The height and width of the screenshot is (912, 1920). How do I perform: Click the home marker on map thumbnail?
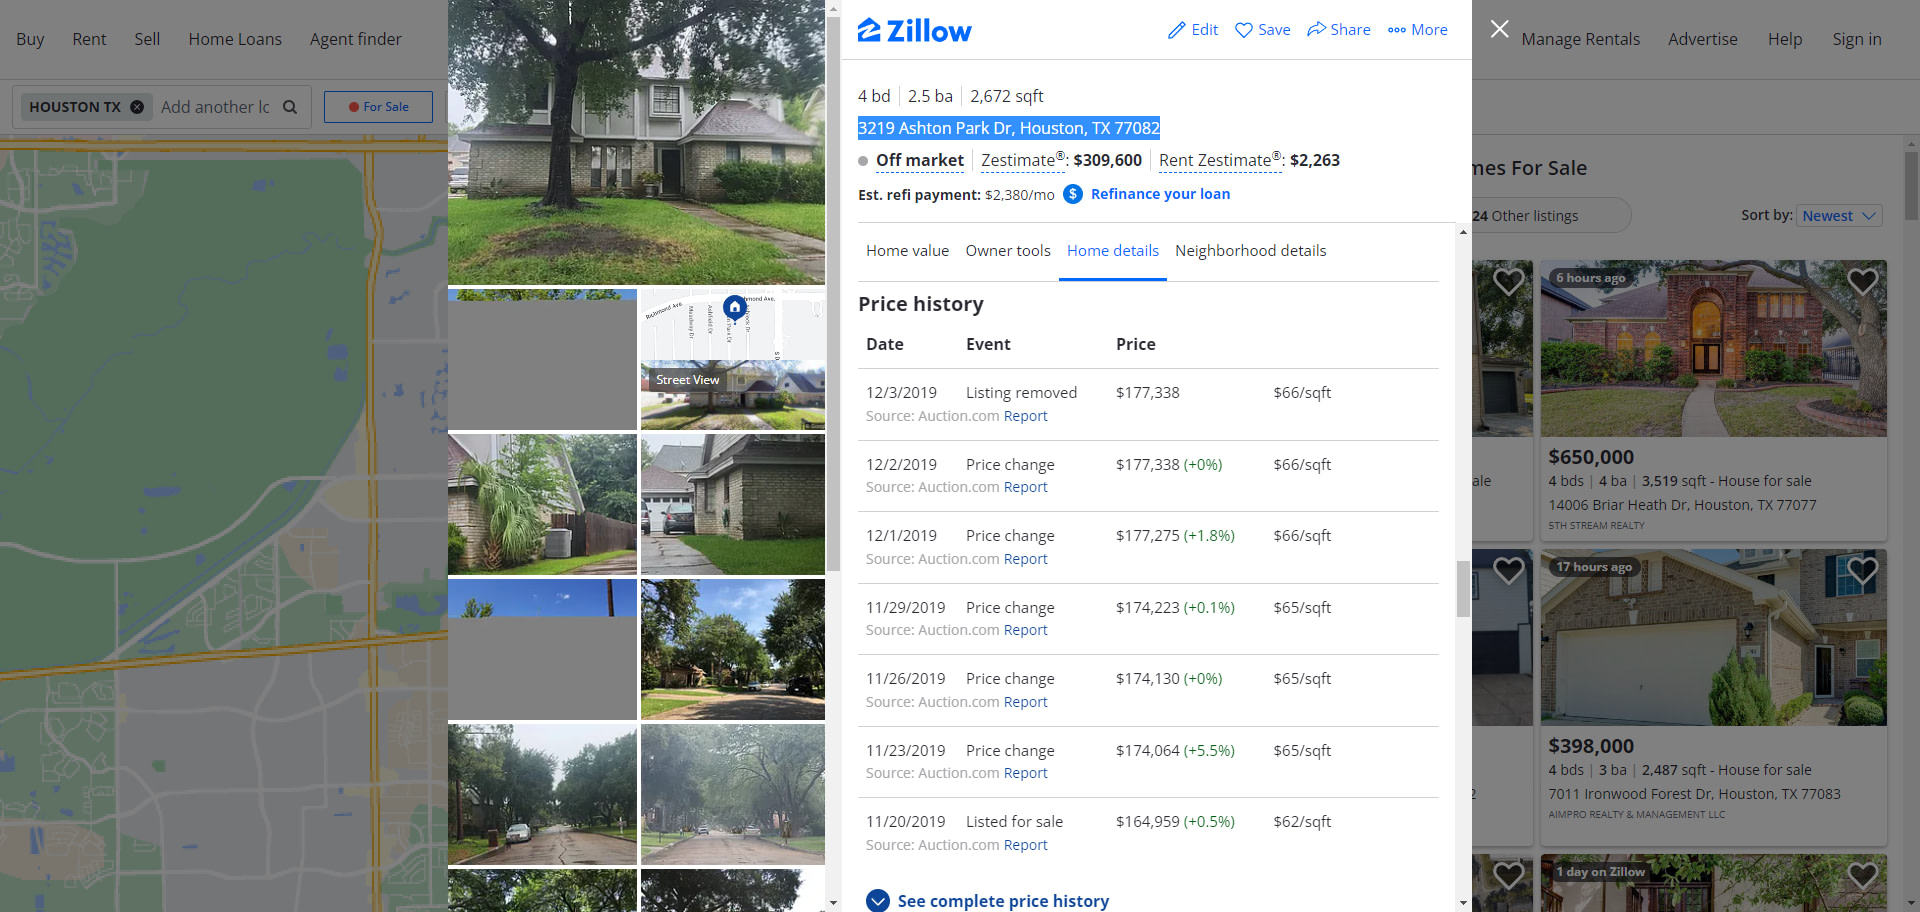click(735, 307)
